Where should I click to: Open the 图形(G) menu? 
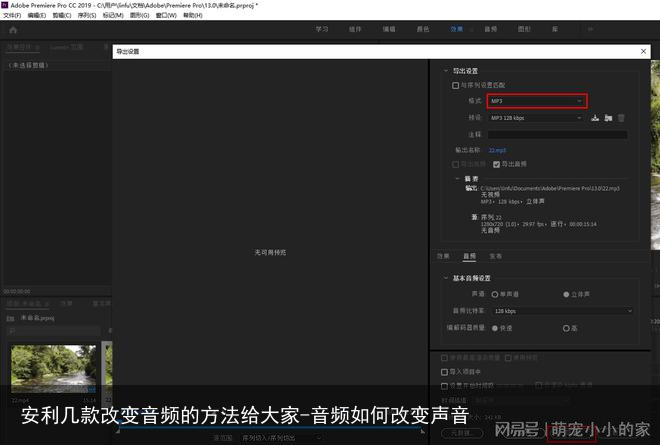tap(139, 15)
